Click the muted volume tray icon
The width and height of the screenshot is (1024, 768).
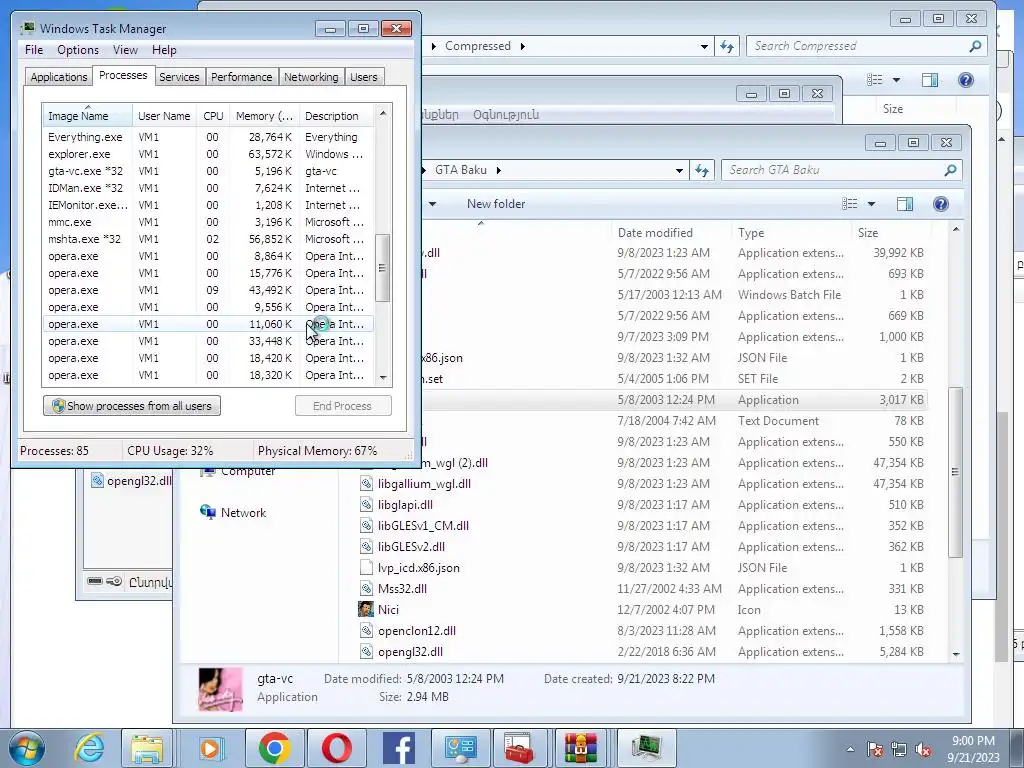click(923, 749)
